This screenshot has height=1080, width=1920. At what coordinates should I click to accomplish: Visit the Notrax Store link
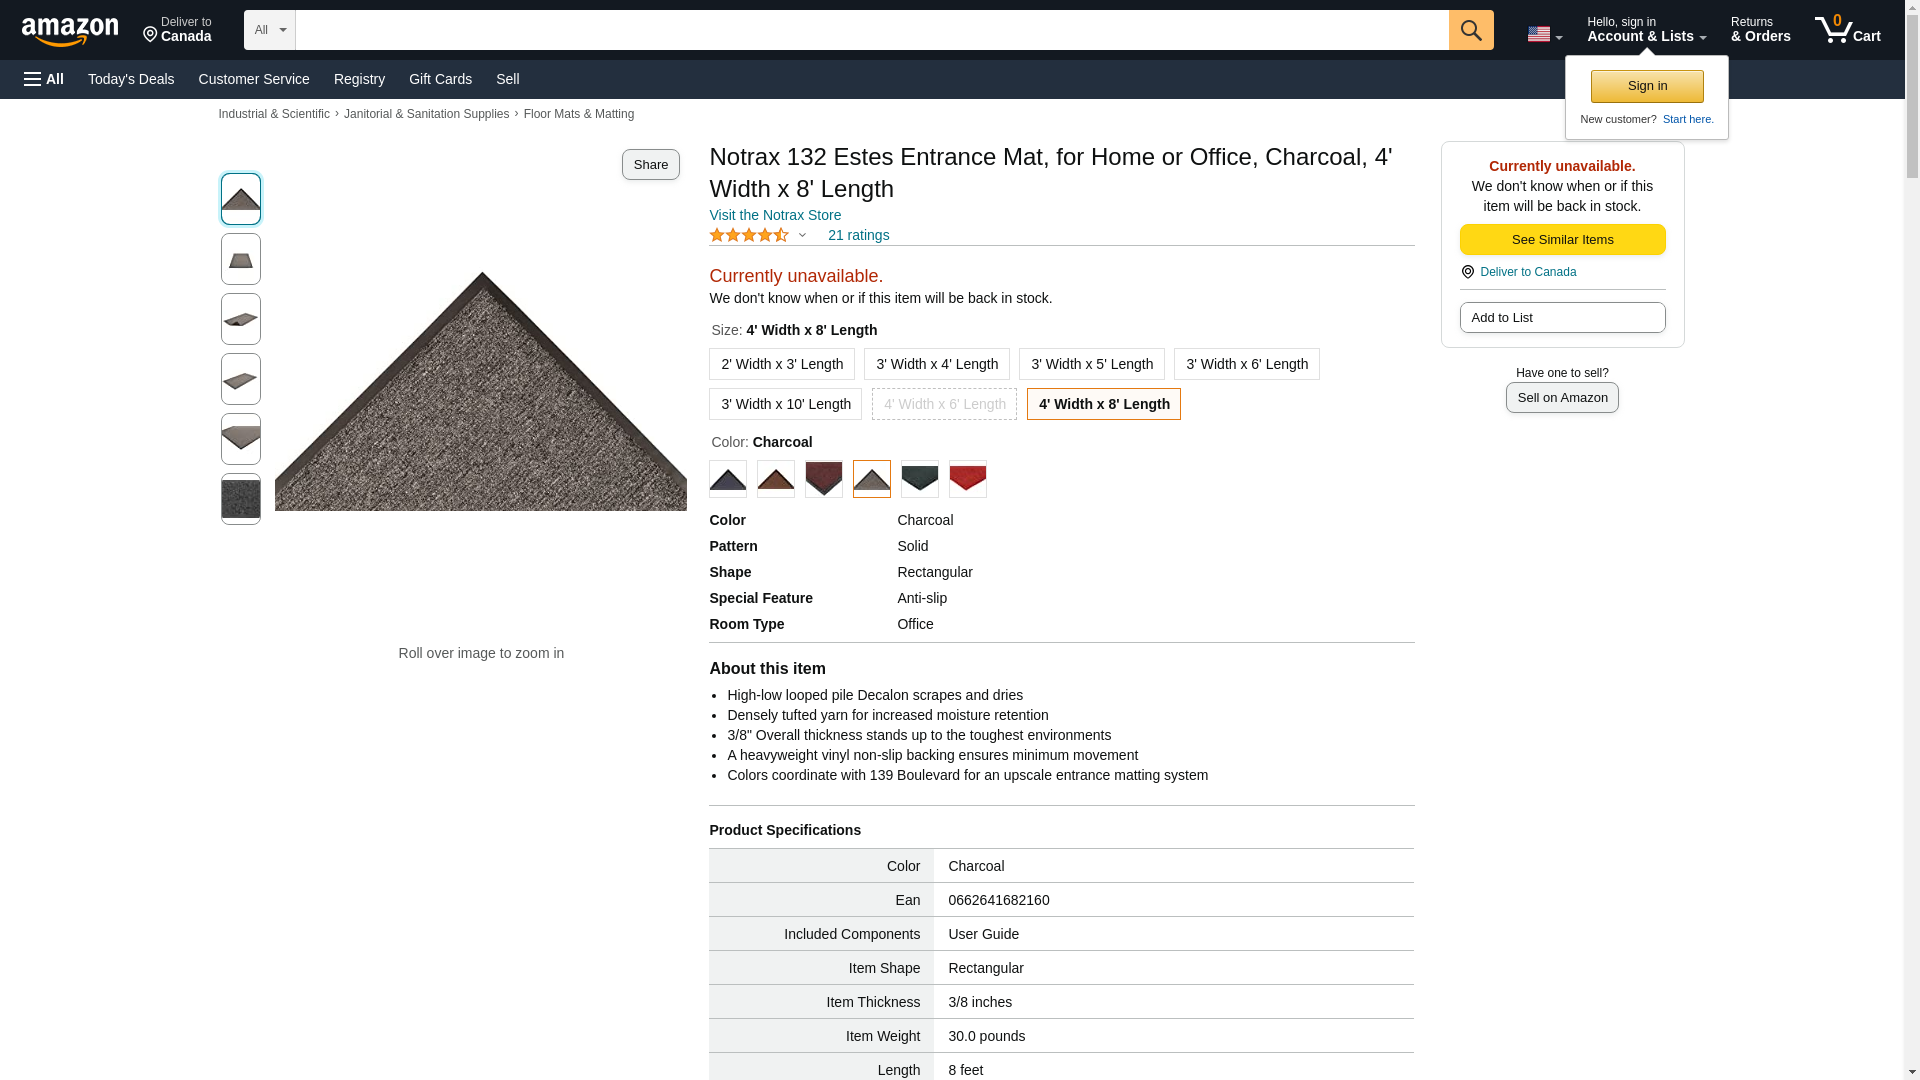tap(775, 215)
